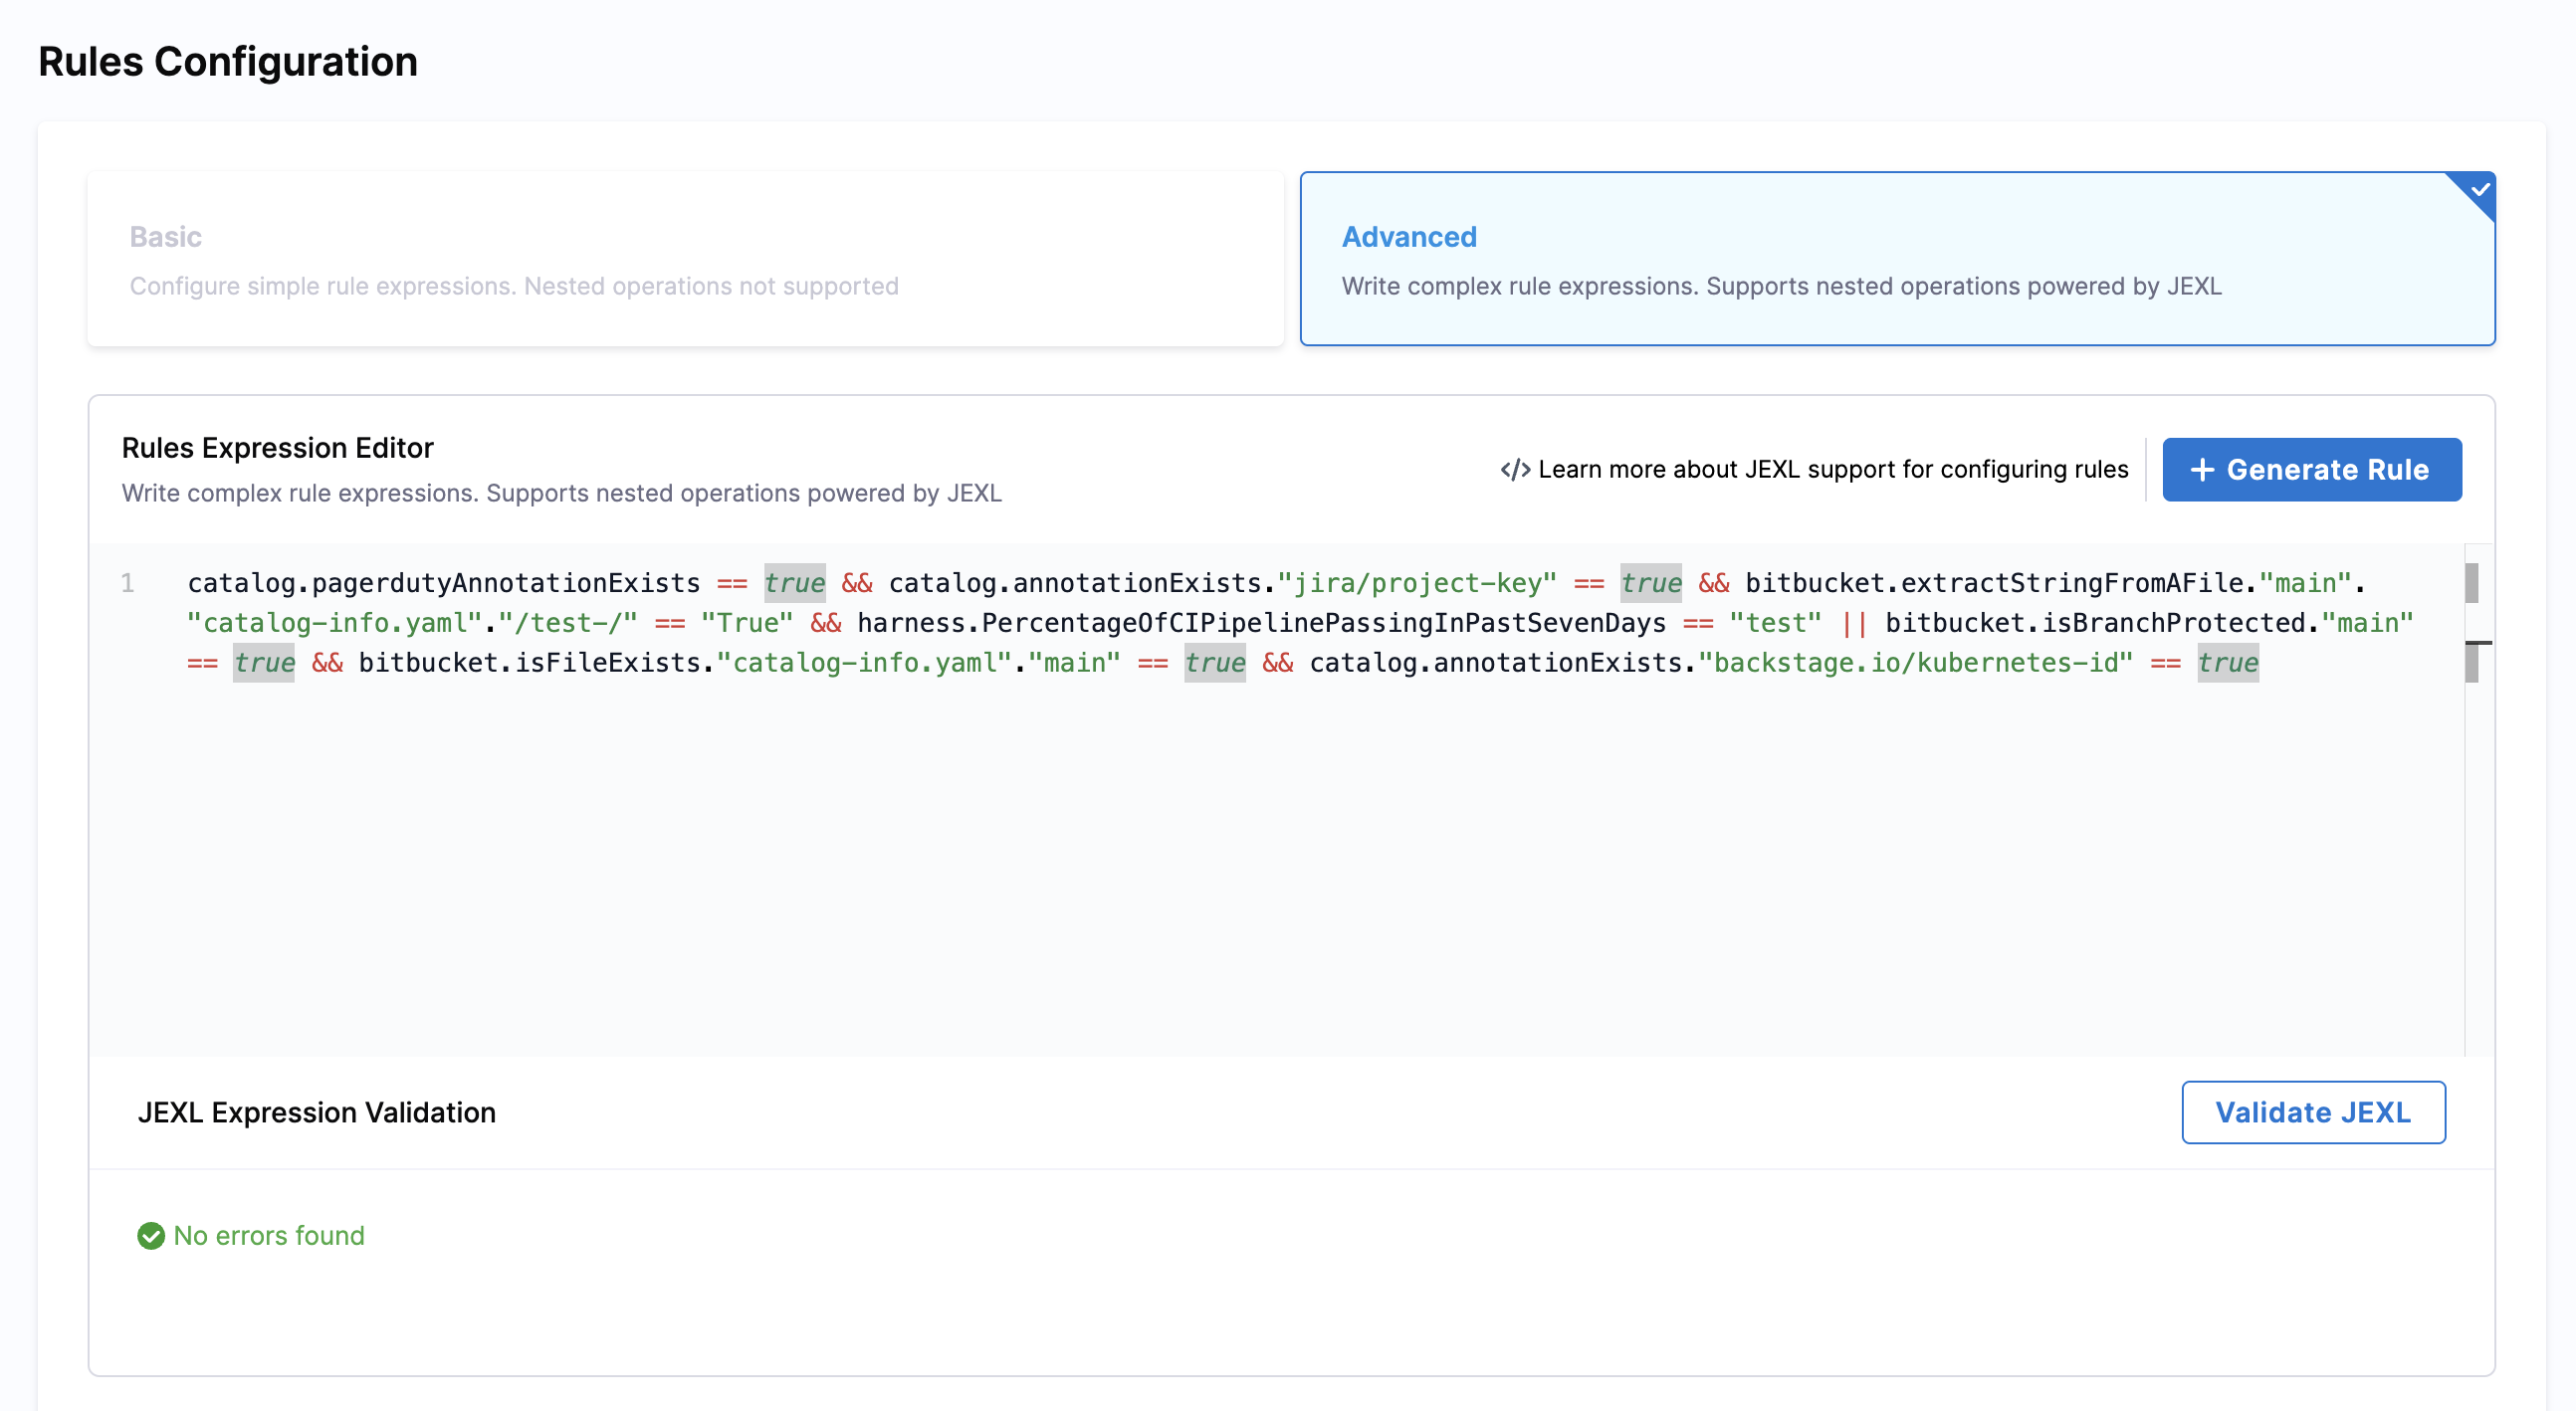
Task: Click the No errors found message
Action: (268, 1236)
